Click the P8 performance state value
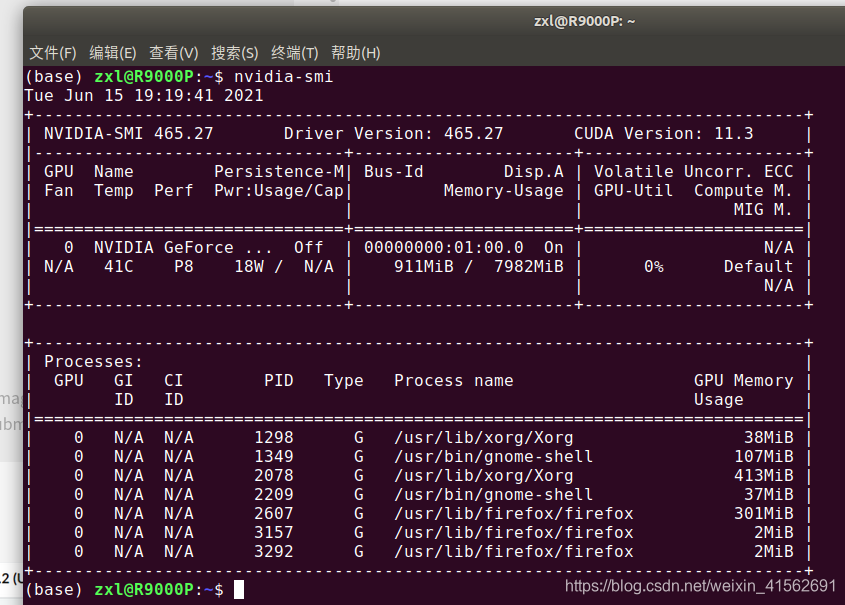845x605 pixels. (184, 267)
